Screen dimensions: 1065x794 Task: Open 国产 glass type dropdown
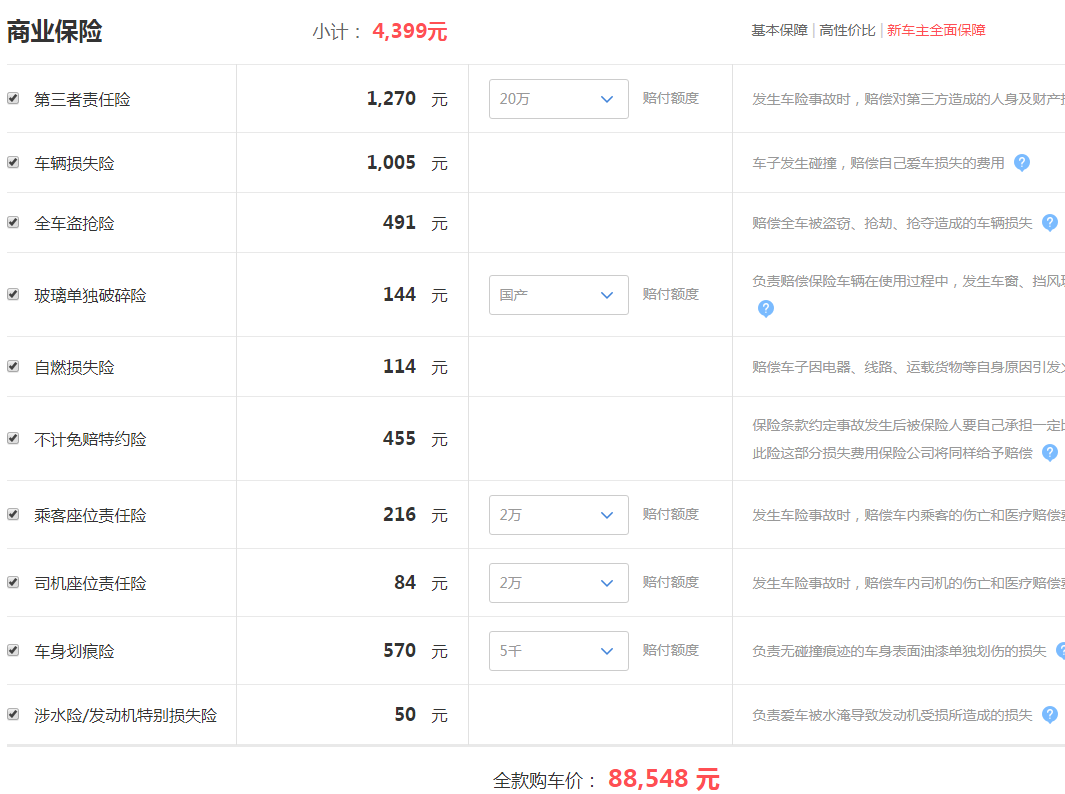click(x=558, y=295)
